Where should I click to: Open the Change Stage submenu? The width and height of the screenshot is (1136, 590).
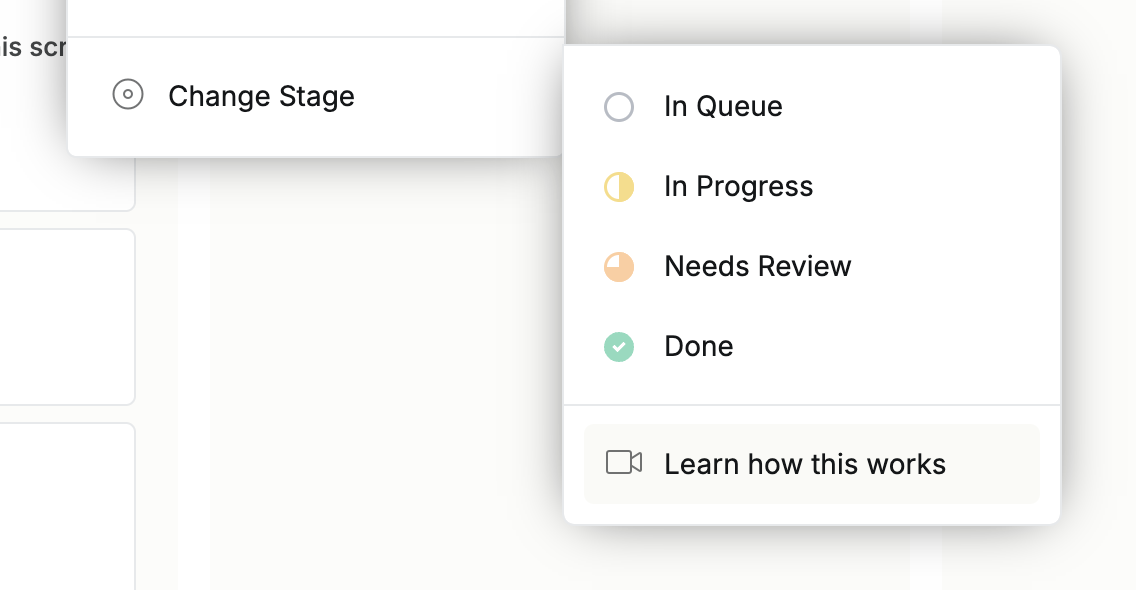[x=261, y=97]
